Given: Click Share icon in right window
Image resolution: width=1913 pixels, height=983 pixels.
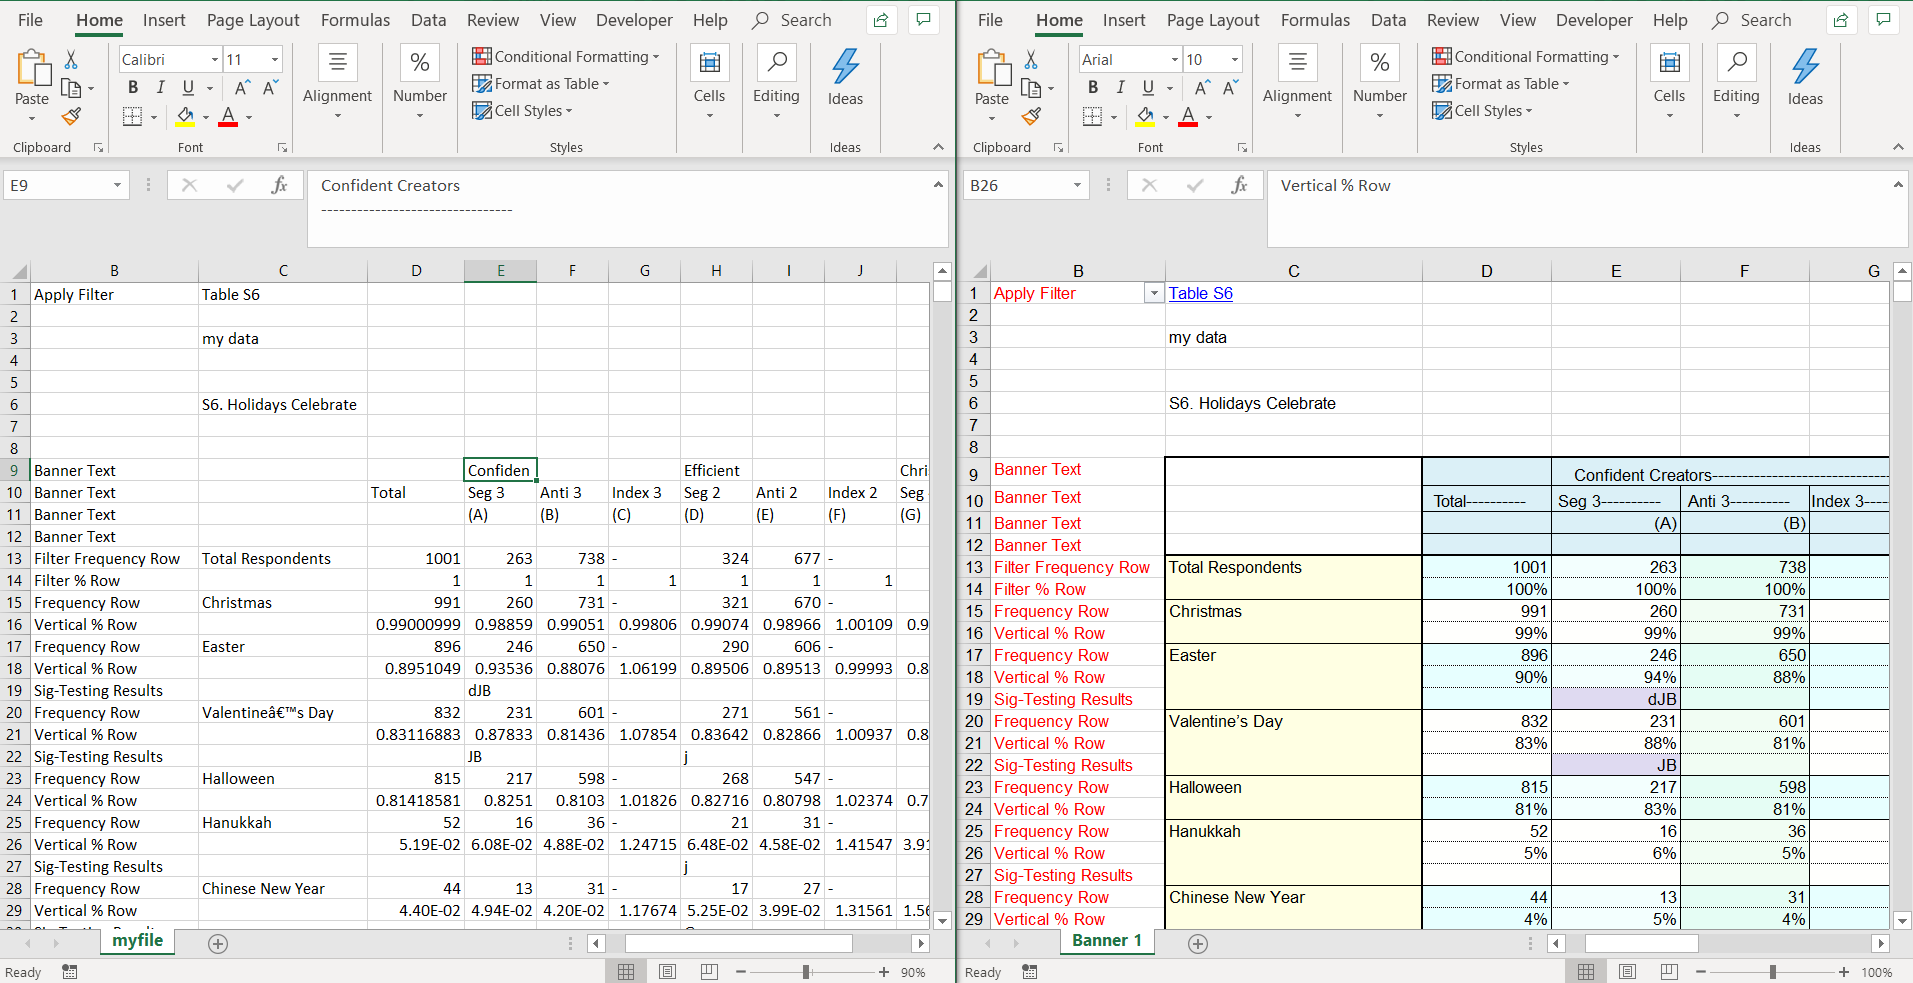Looking at the screenshot, I should 1841,20.
